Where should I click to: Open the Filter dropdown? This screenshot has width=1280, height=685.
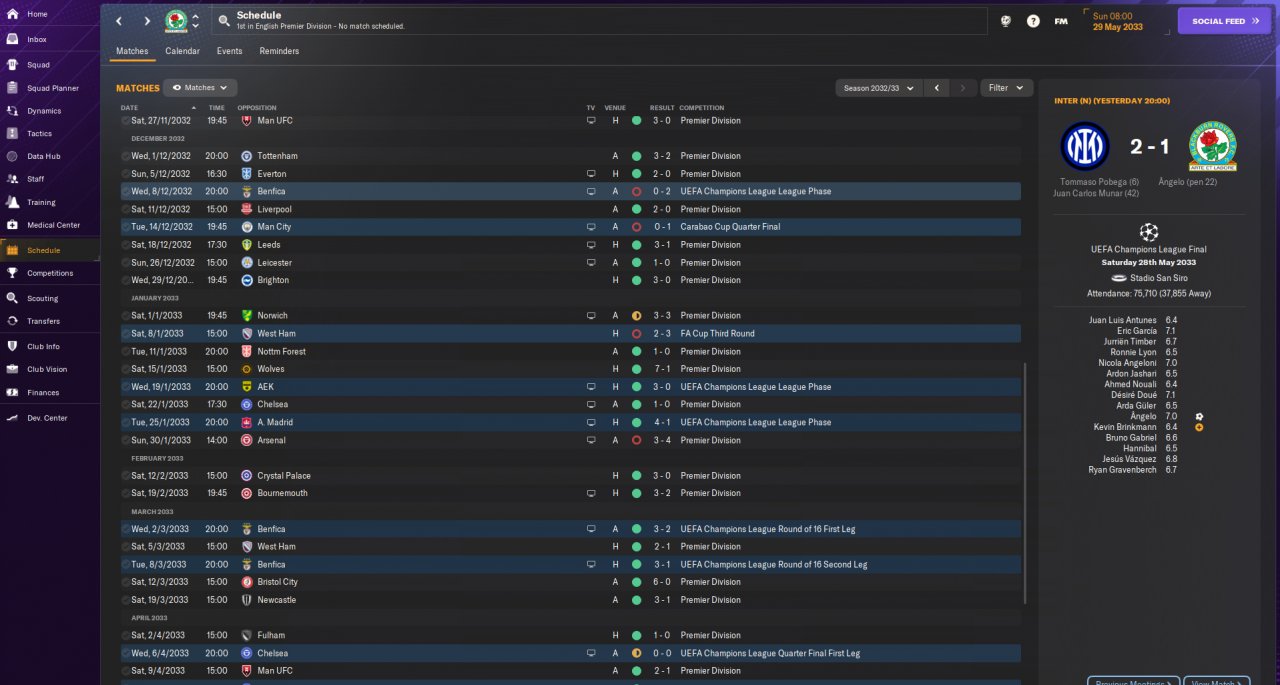point(1006,88)
